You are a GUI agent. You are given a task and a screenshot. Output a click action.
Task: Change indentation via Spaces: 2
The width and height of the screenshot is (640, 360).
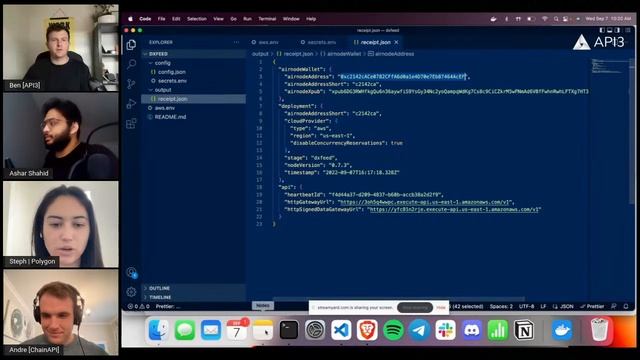[x=501, y=306]
